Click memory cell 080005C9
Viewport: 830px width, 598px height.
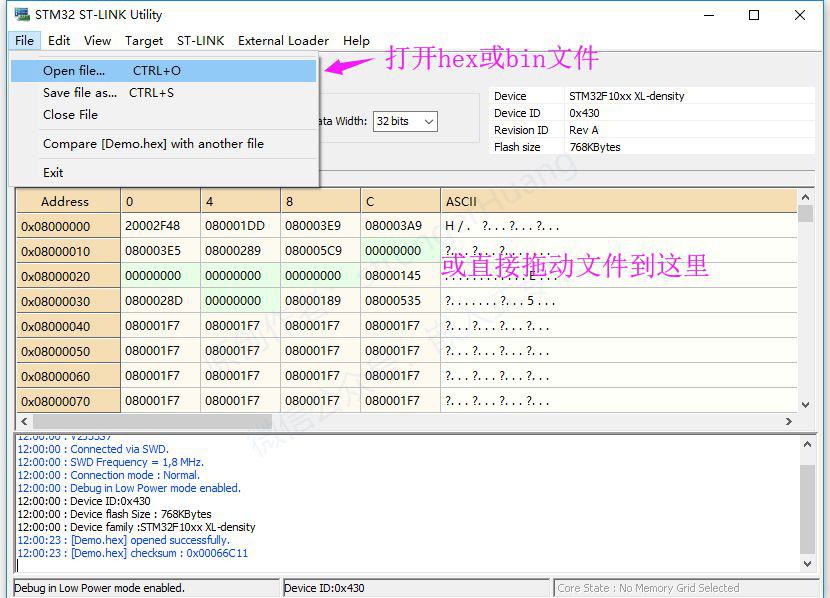coord(320,251)
